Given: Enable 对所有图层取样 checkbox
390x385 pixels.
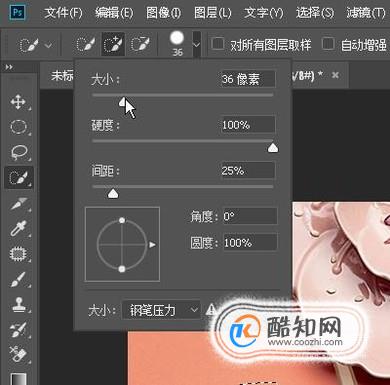Looking at the screenshot, I should (218, 44).
